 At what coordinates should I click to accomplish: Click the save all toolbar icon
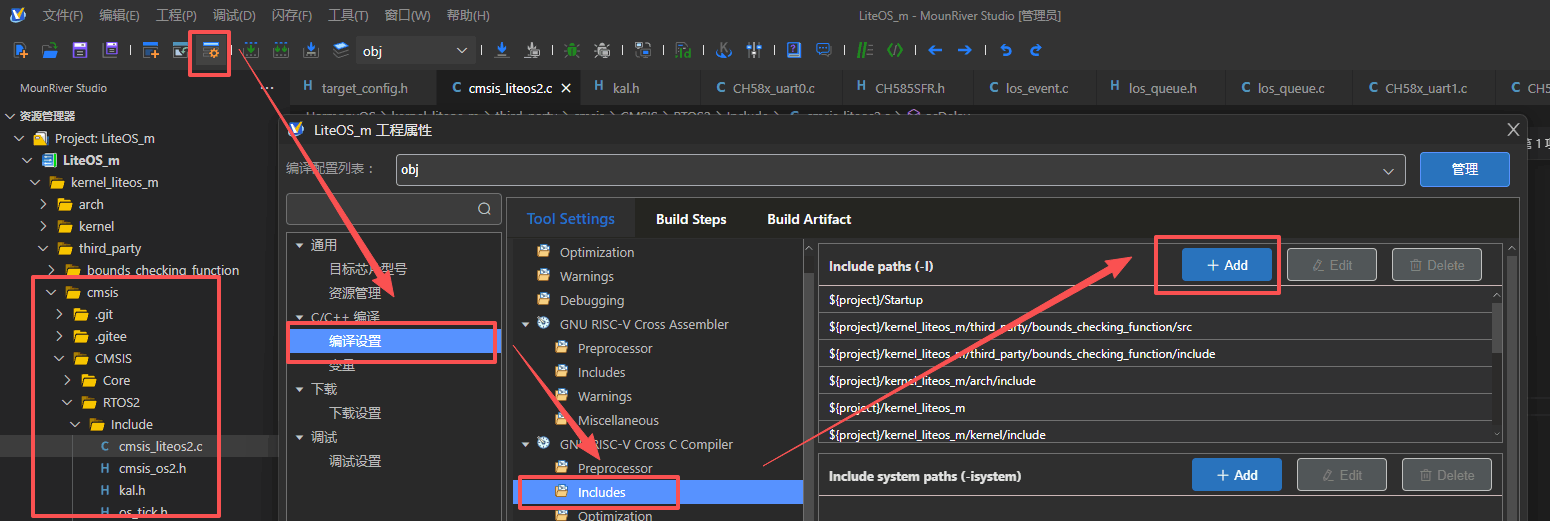click(110, 50)
